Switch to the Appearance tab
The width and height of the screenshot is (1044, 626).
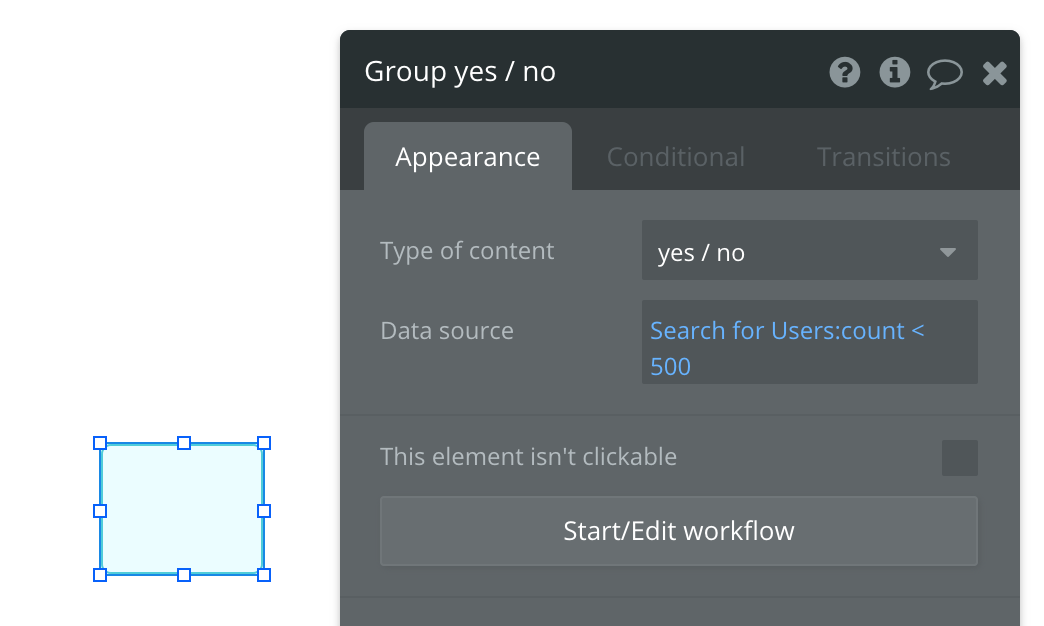467,157
